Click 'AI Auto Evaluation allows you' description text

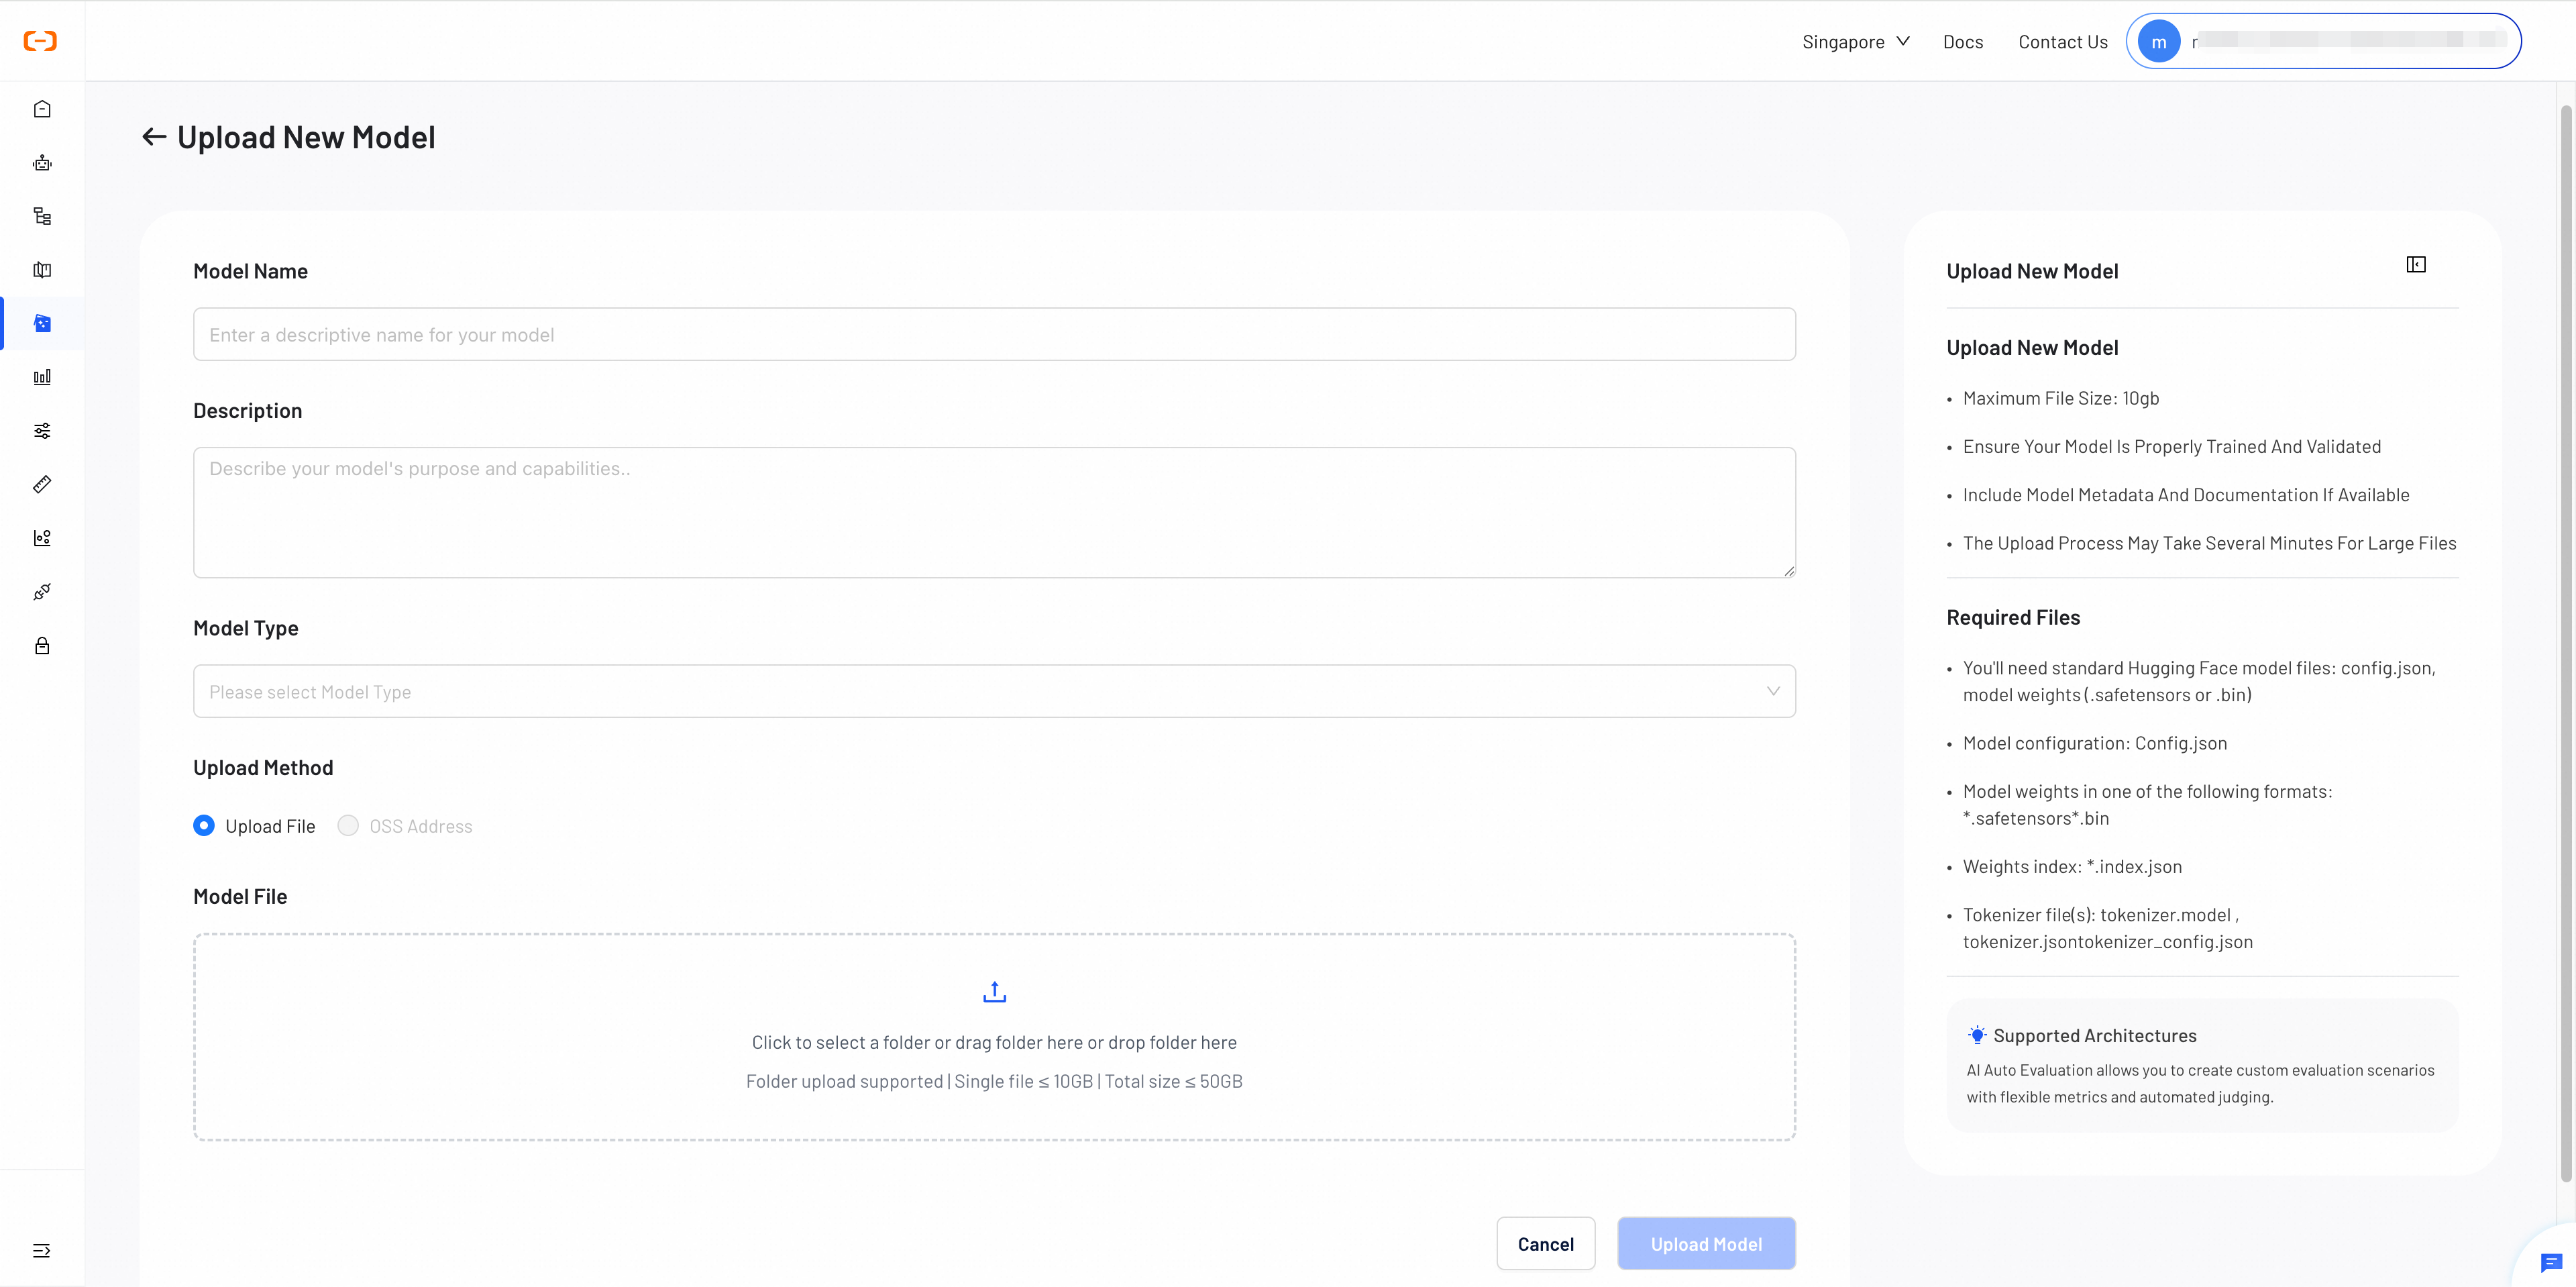click(x=2200, y=1083)
